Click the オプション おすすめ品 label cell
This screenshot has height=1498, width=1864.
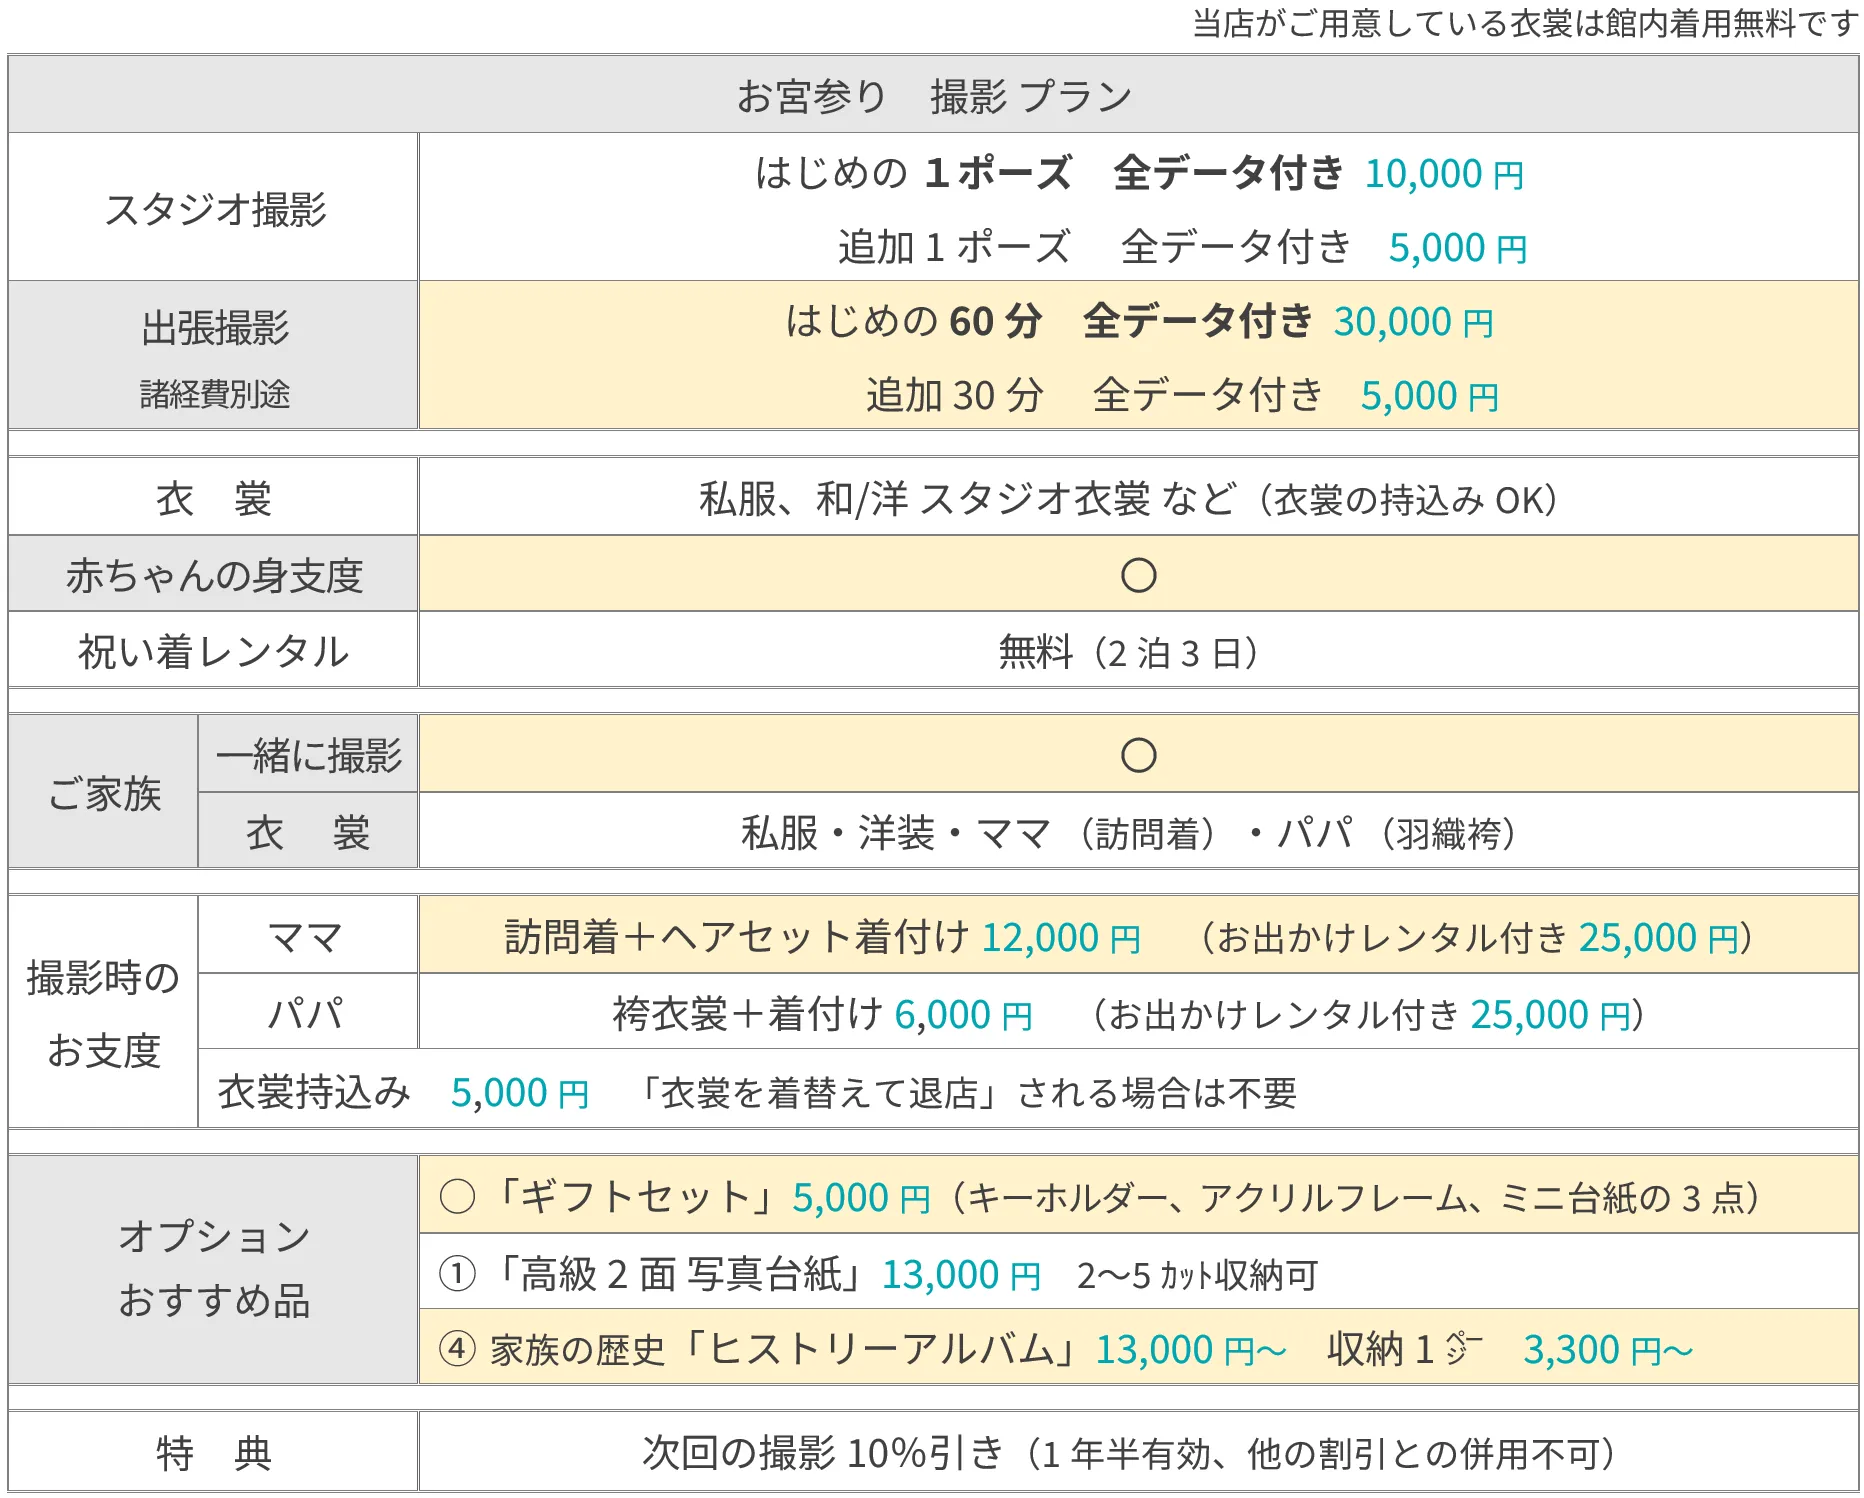[214, 1270]
